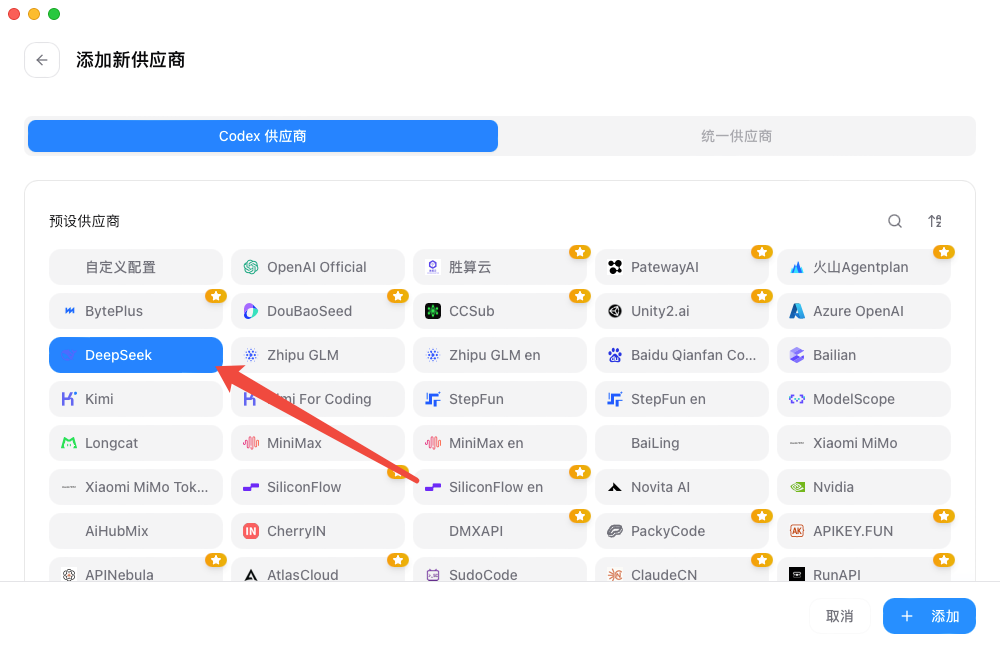The width and height of the screenshot is (1000, 650).
Task: Select 火山Agentplan provider
Action: click(x=864, y=267)
